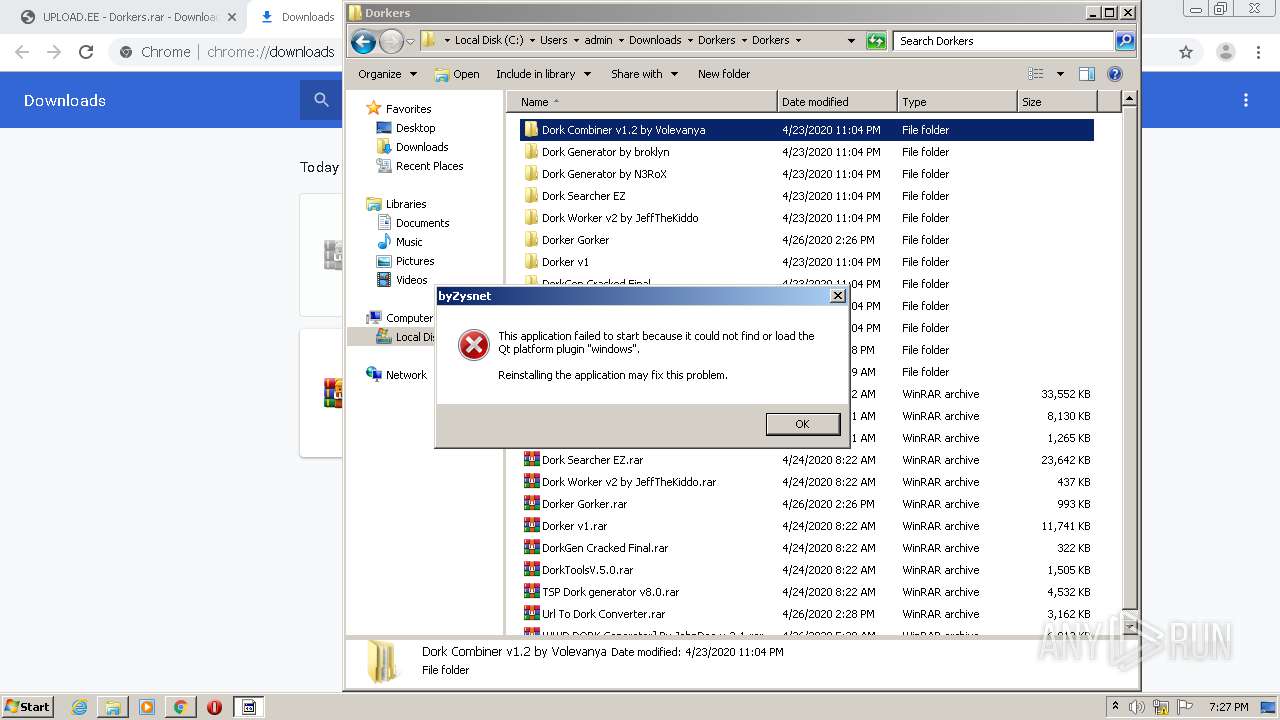Viewport: 1280px width, 720px height.
Task: Sort files by Type column header
Action: pos(957,102)
